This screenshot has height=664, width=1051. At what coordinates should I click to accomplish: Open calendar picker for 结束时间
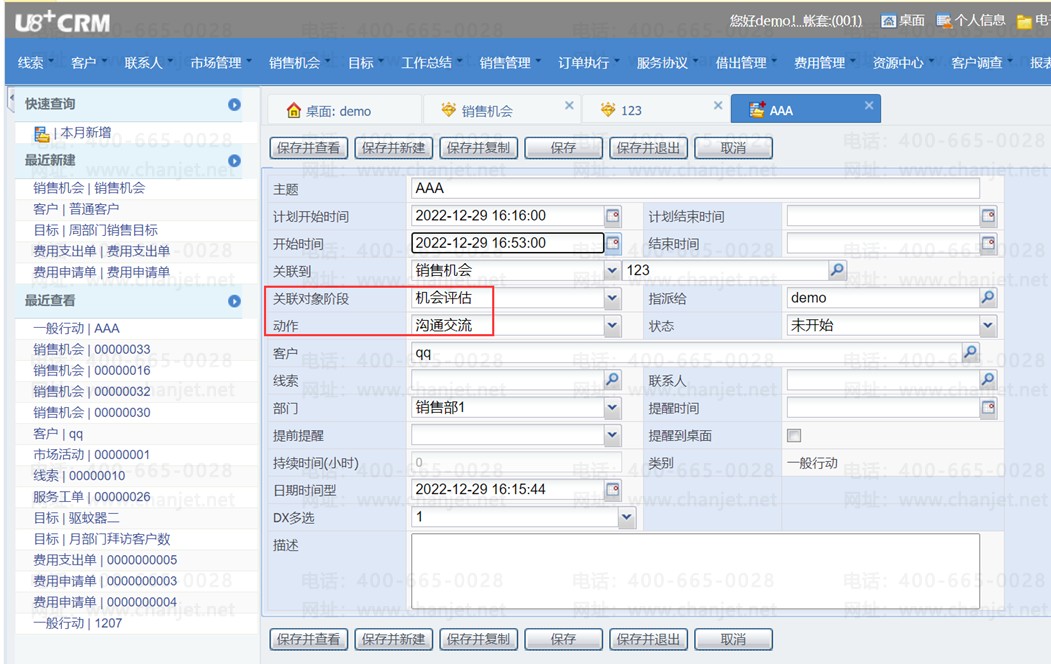988,243
